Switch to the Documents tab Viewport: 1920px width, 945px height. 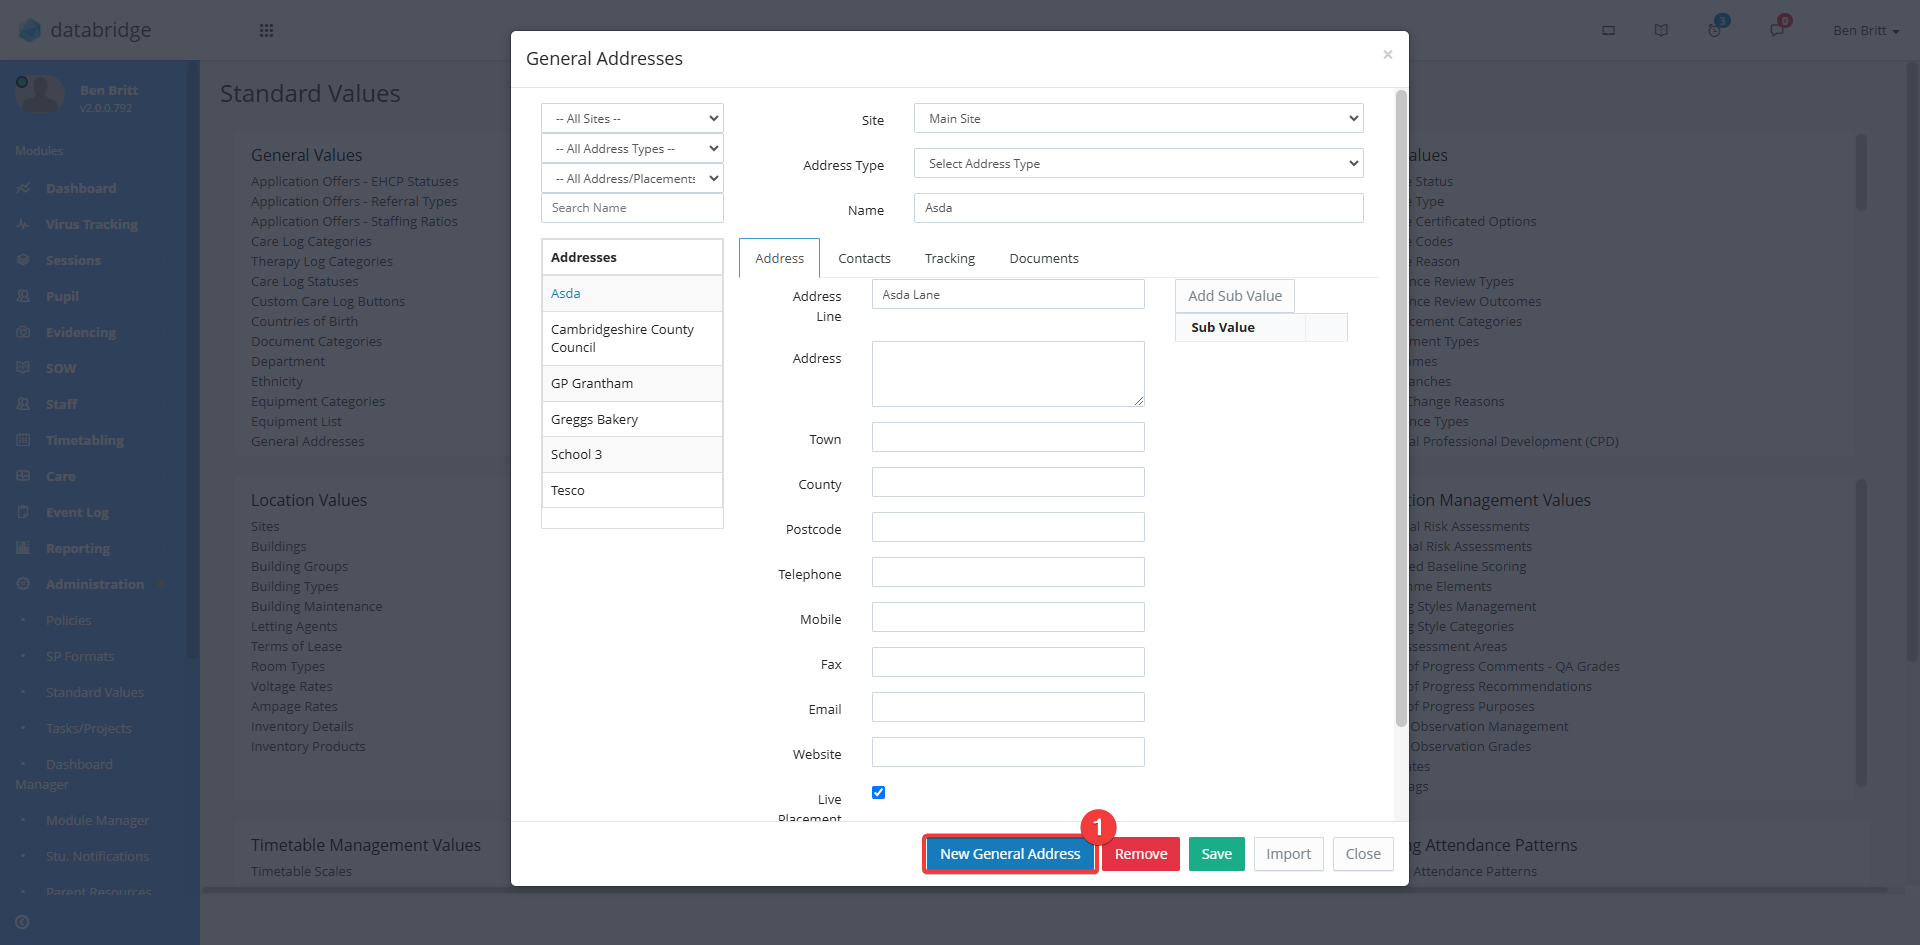point(1044,258)
